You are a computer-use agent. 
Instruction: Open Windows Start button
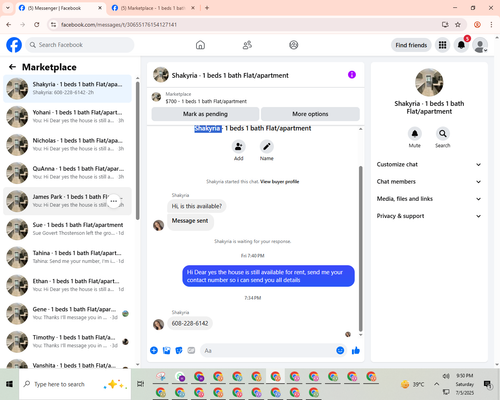(9, 384)
